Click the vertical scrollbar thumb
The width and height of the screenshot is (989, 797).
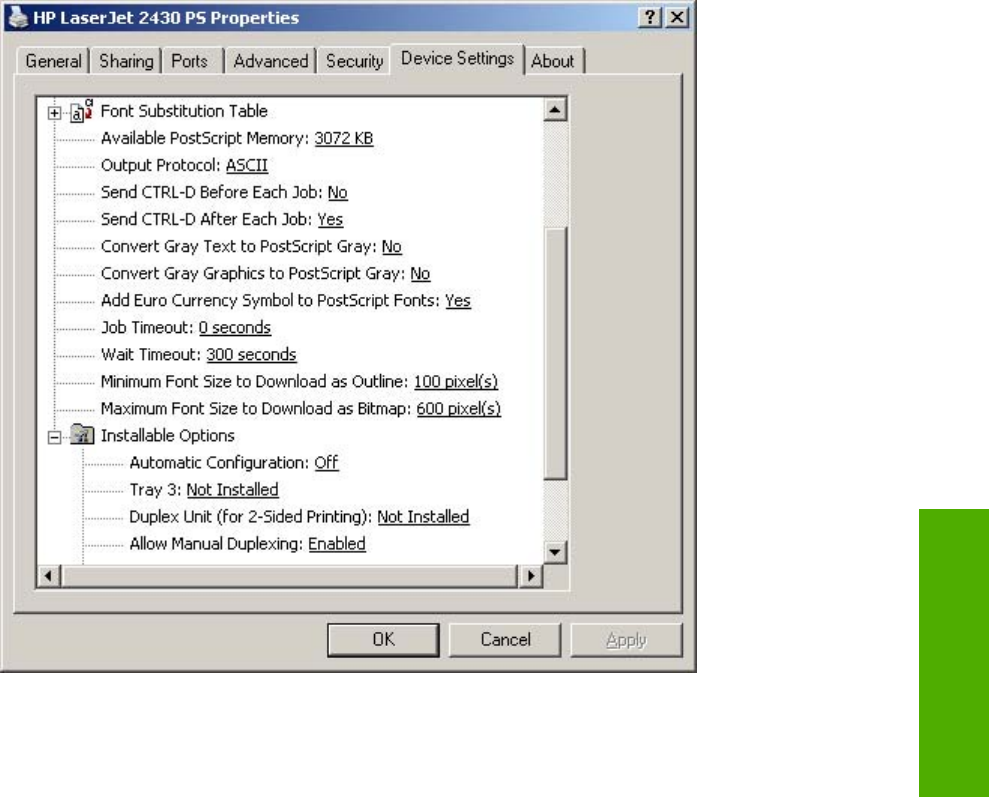555,353
